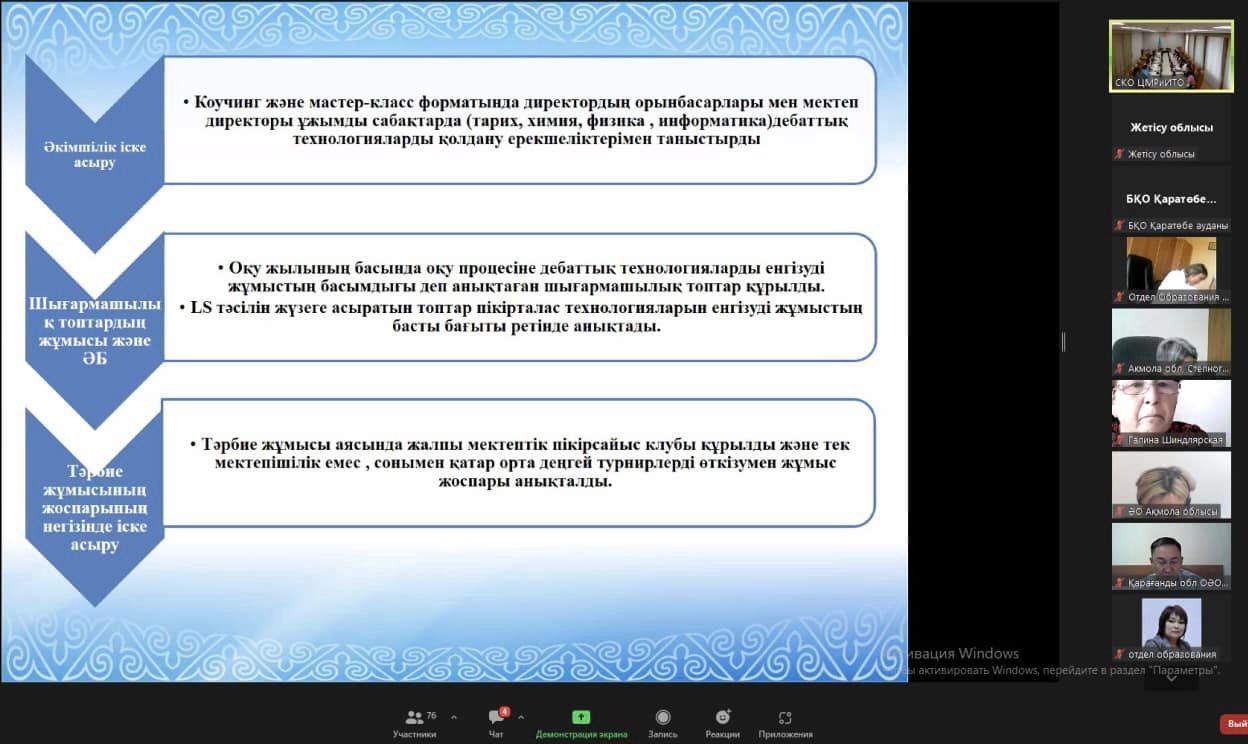Image resolution: width=1248 pixels, height=744 pixels.
Task: Click the bullet starting Коучинг және мастер-класс
Action: tap(520, 121)
